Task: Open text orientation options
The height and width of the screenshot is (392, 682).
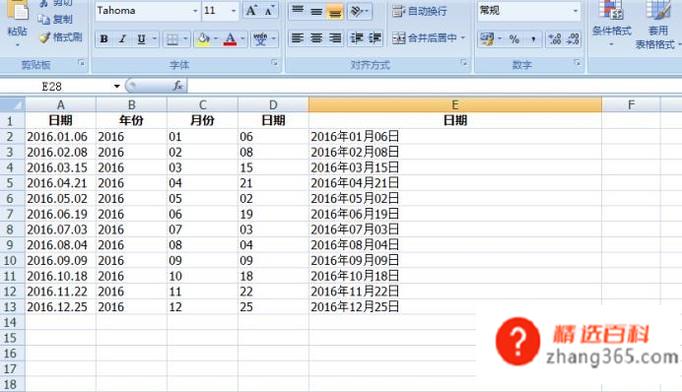Action: click(359, 11)
